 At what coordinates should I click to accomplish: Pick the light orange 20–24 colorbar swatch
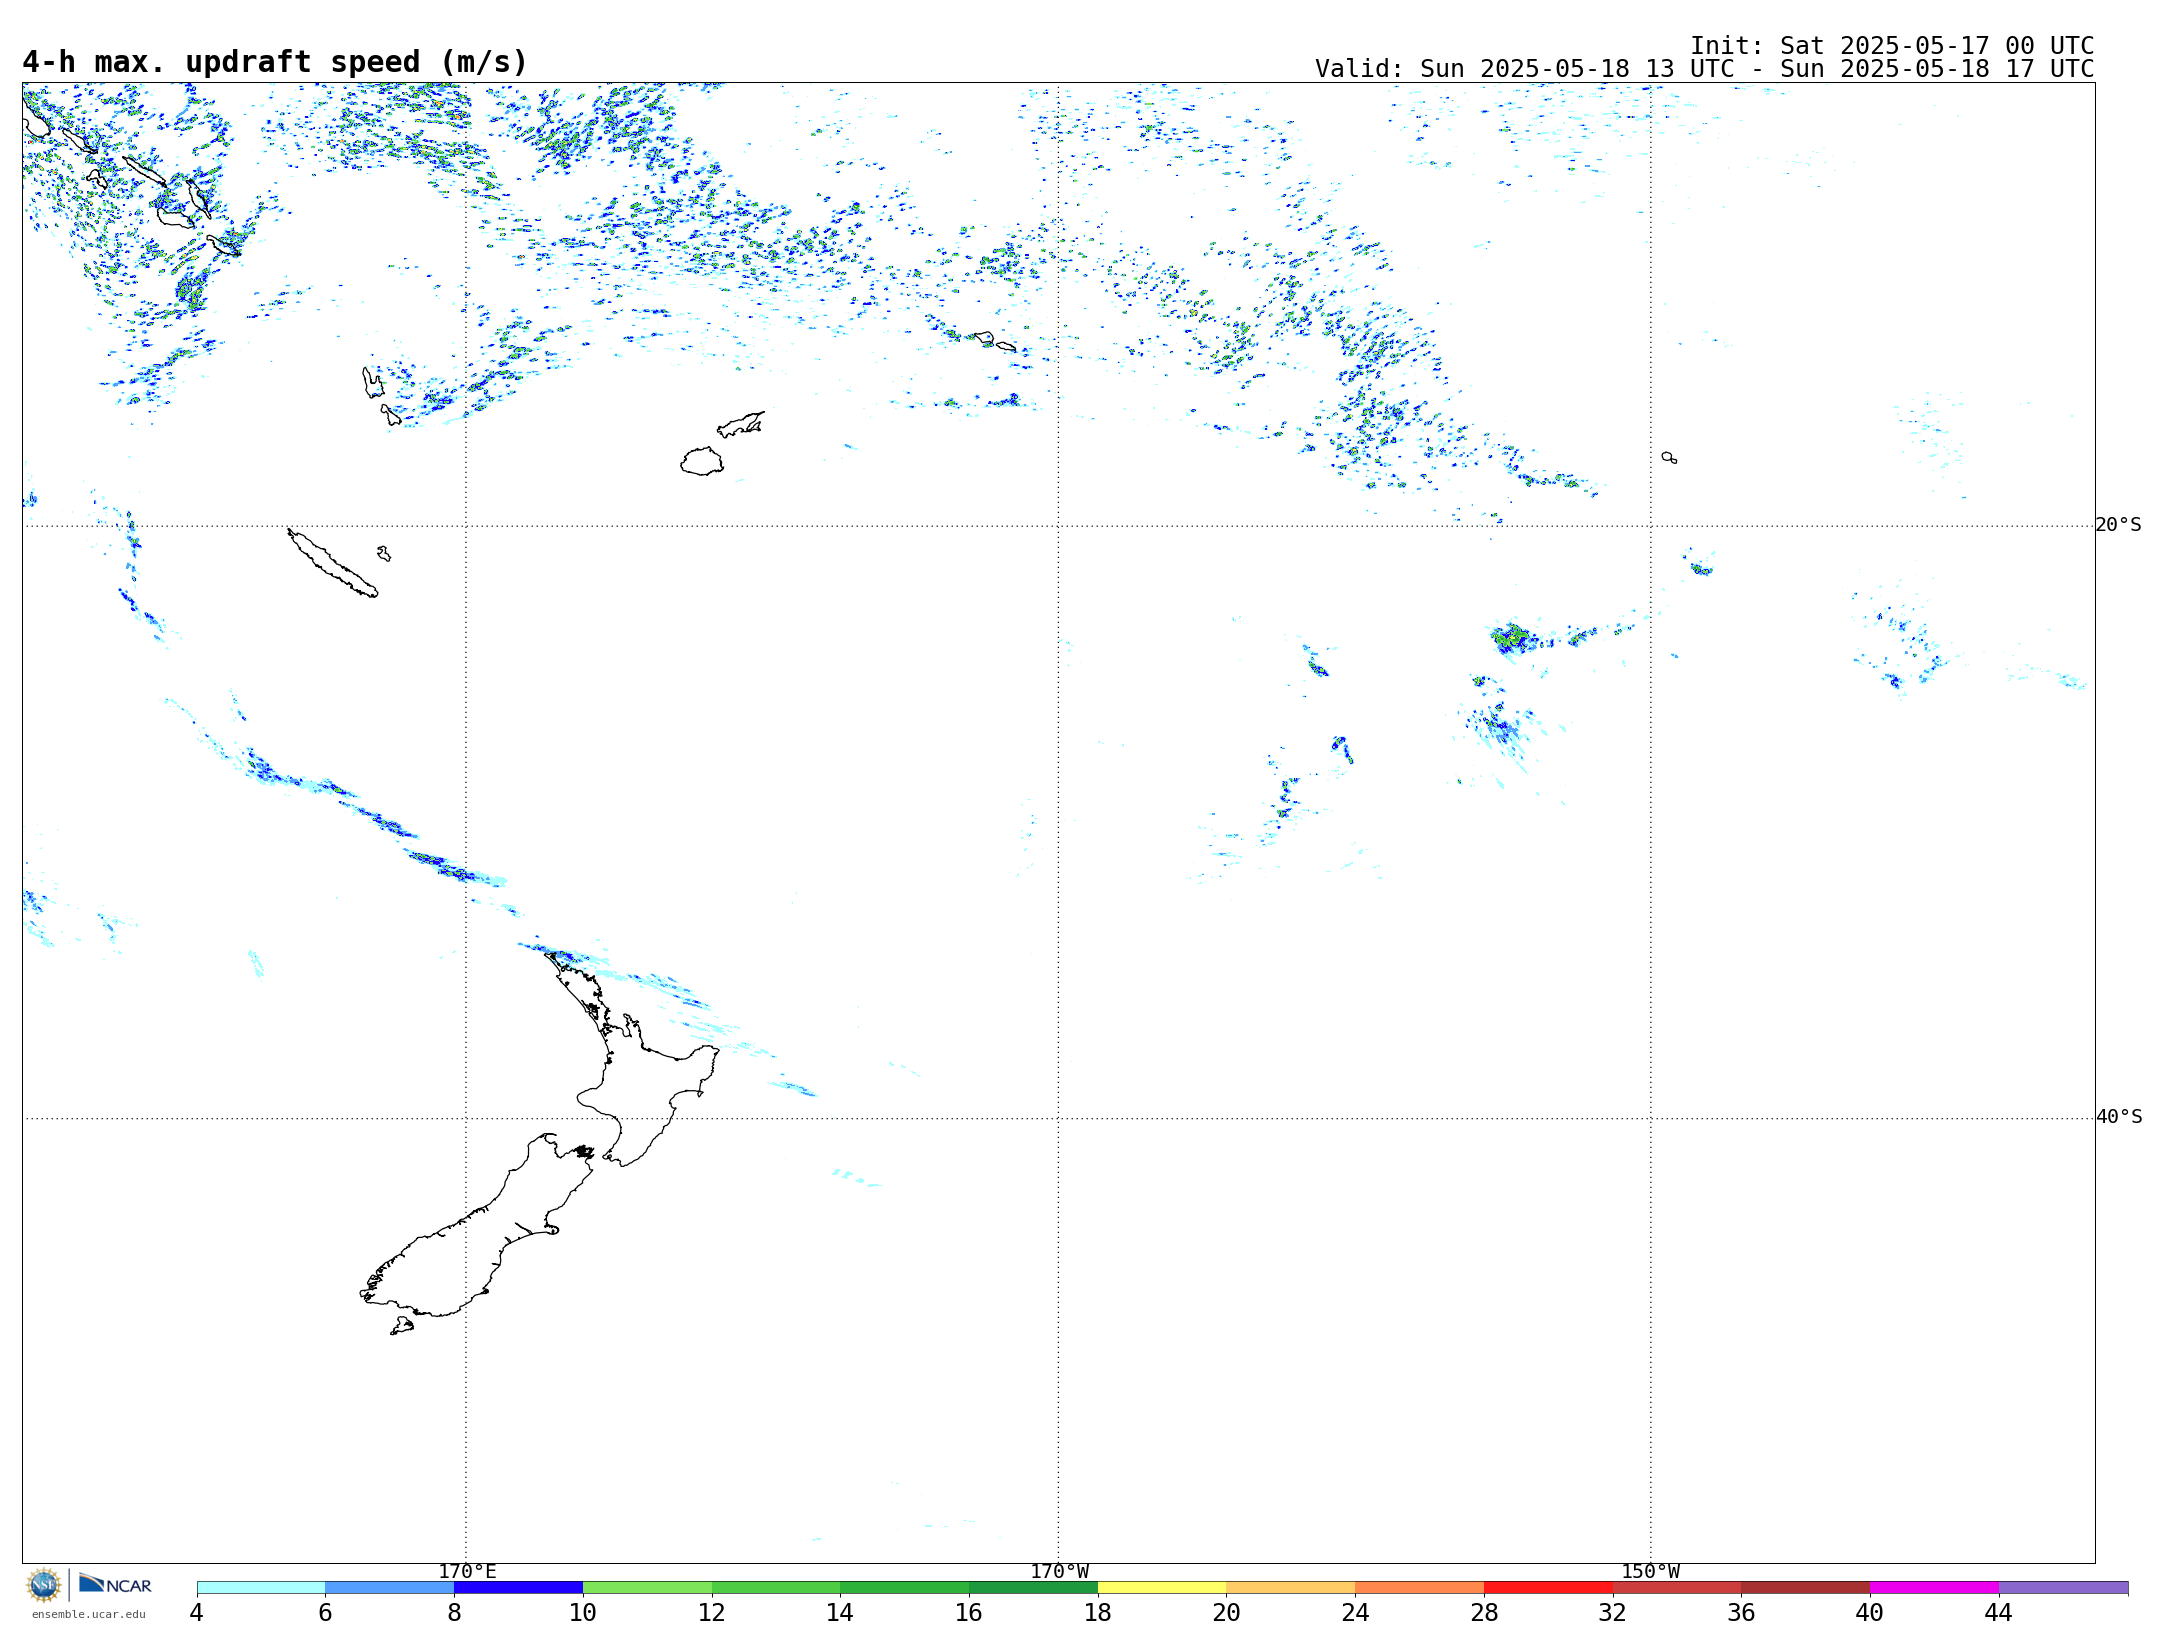tap(1291, 1587)
